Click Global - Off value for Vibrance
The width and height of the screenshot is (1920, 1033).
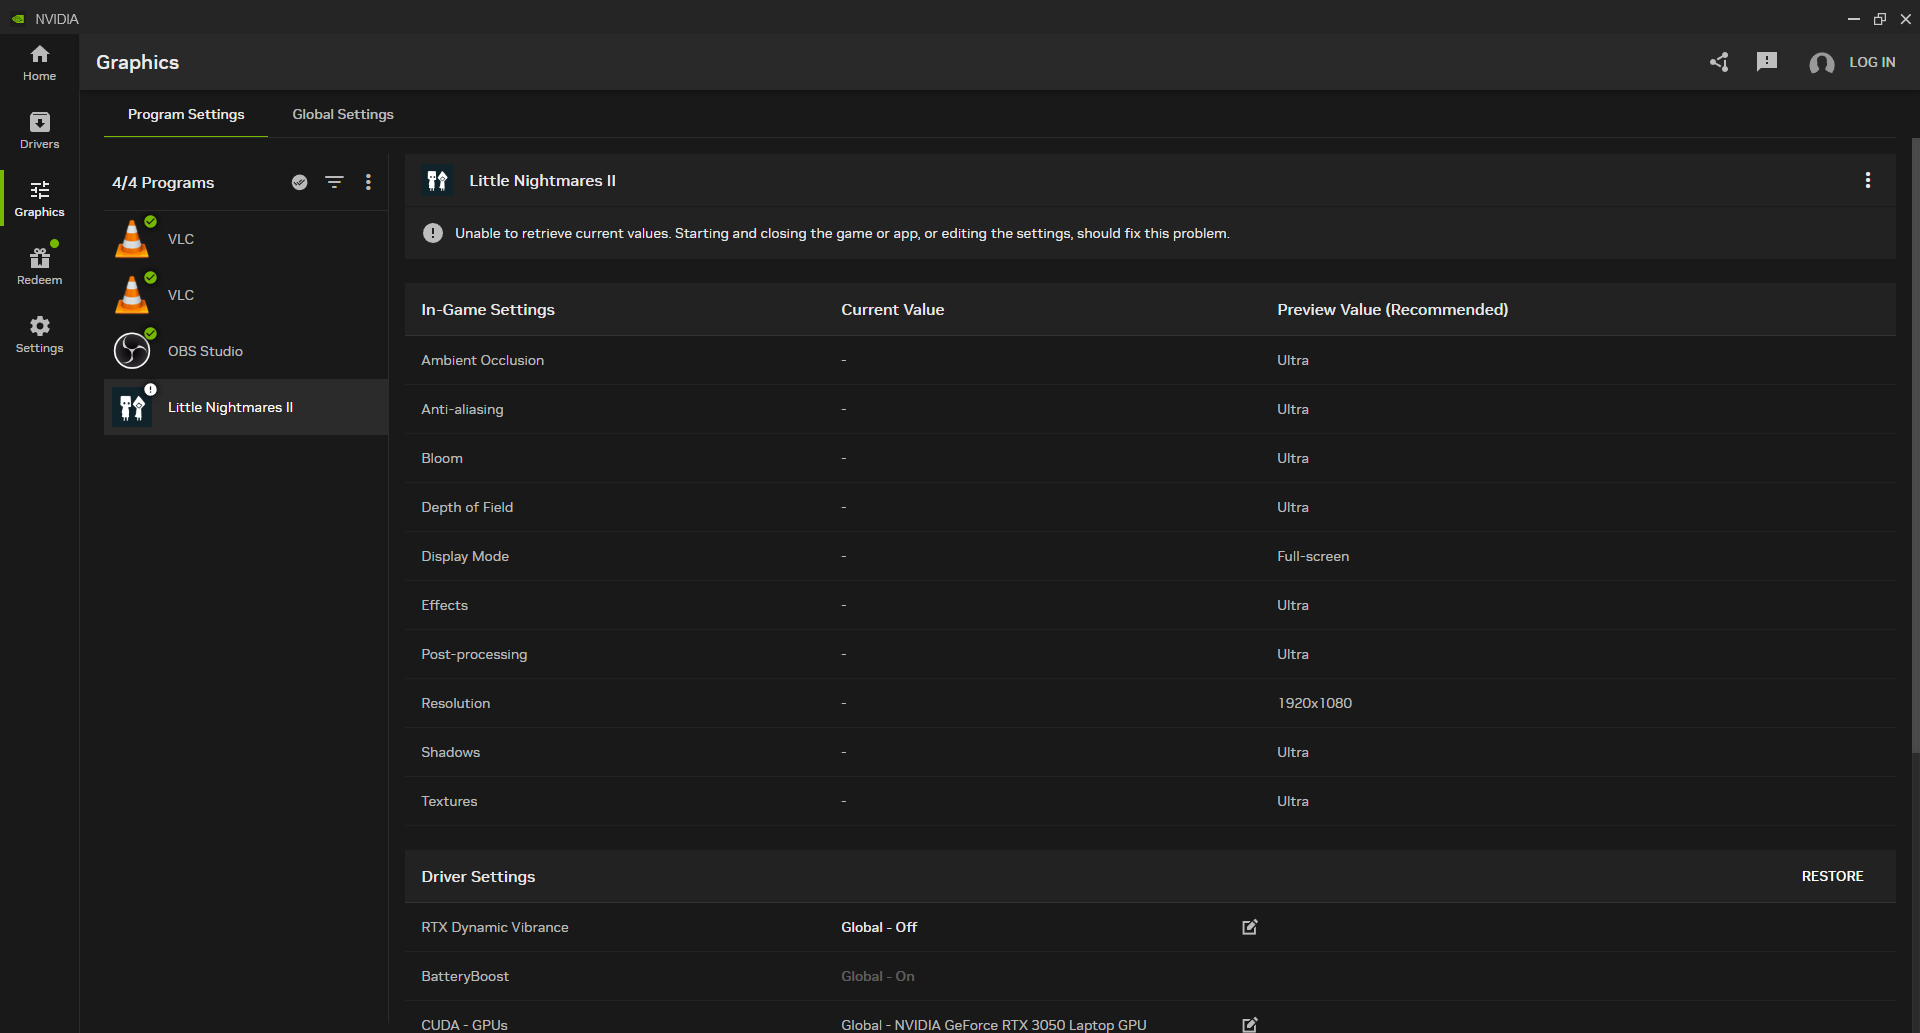pyautogui.click(x=878, y=927)
